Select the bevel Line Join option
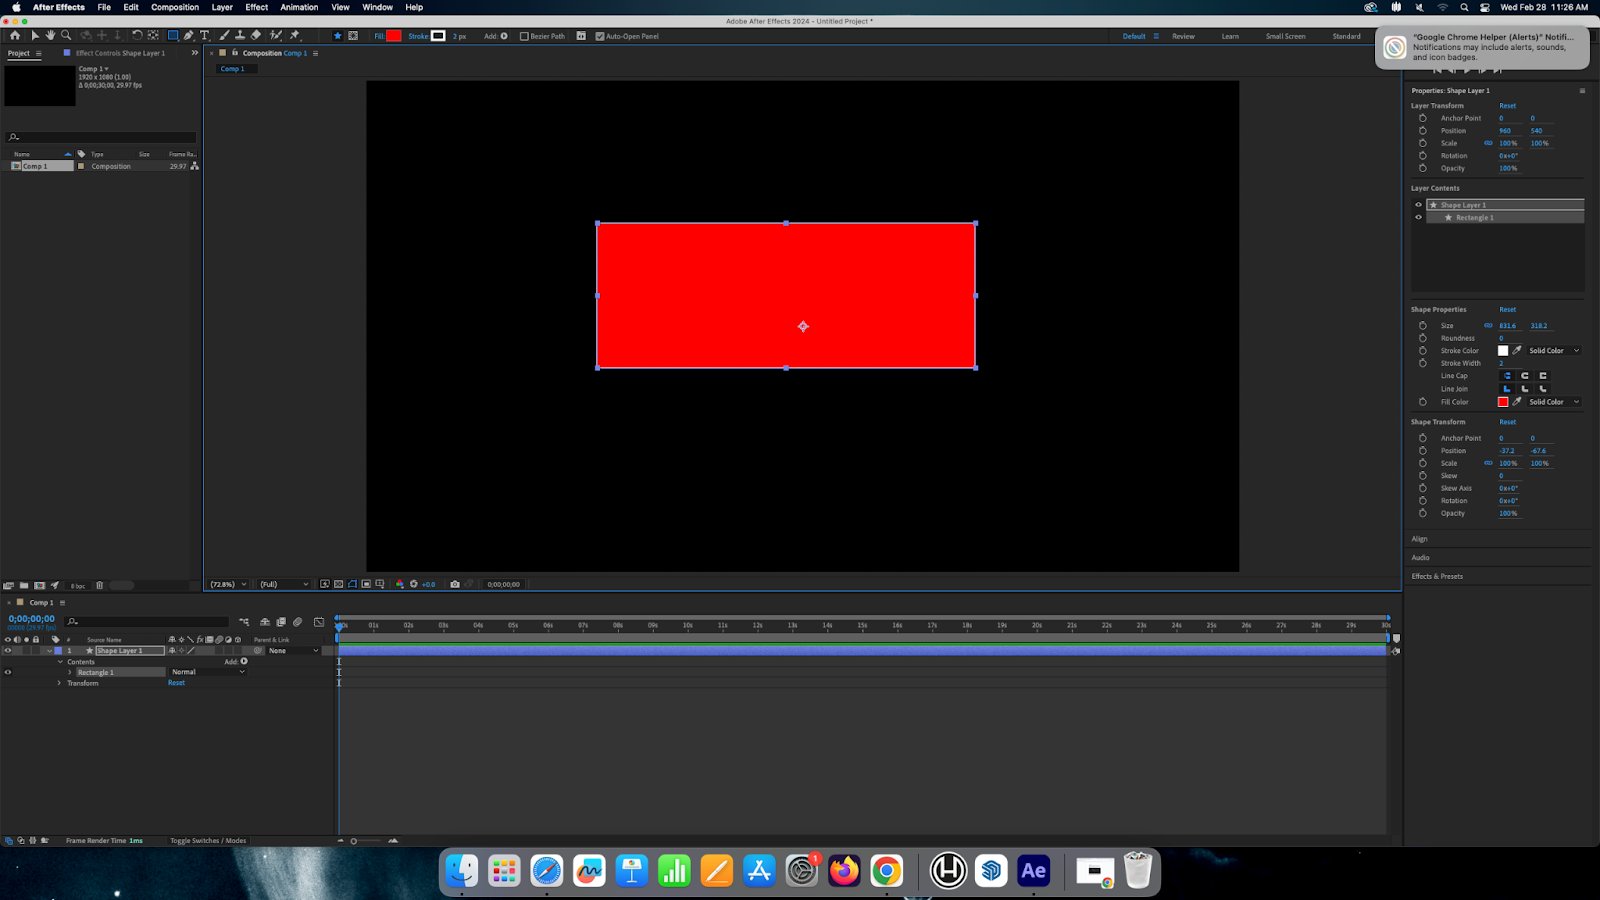The image size is (1600, 900). coord(1543,389)
